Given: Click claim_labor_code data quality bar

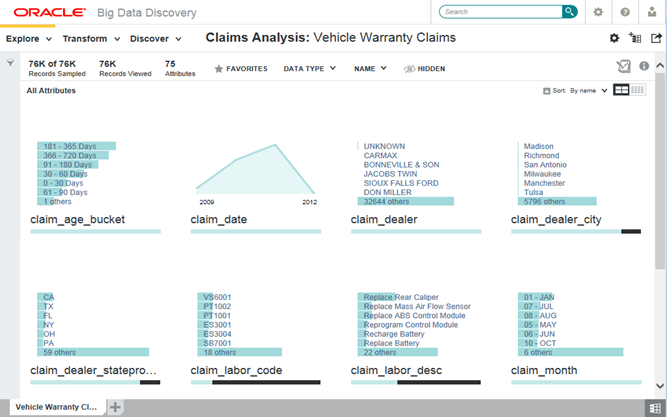Looking at the screenshot, I should (256, 382).
